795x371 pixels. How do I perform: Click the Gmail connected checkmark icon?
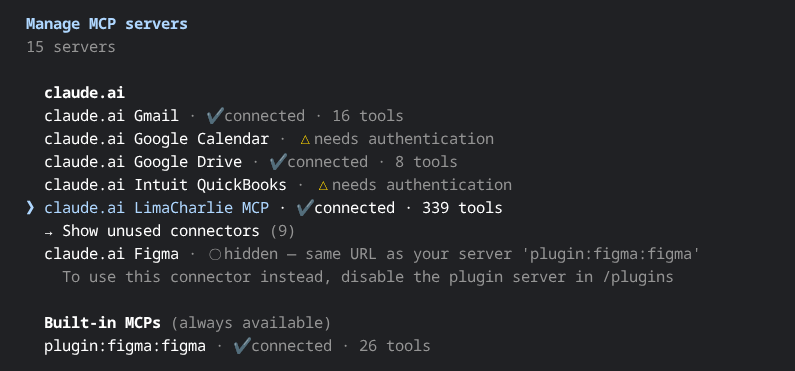(215, 116)
